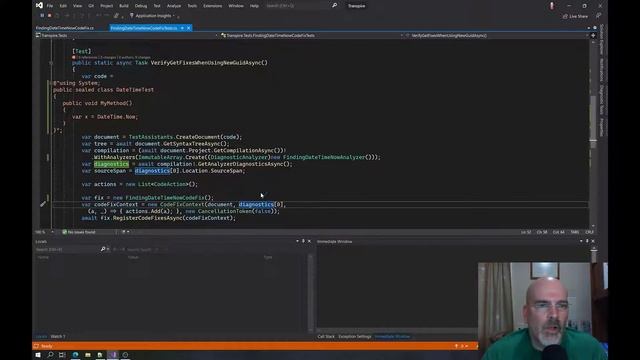Screen dimensions: 640x360
Task: Click the Ready status bar icon
Action: click(x=36, y=346)
